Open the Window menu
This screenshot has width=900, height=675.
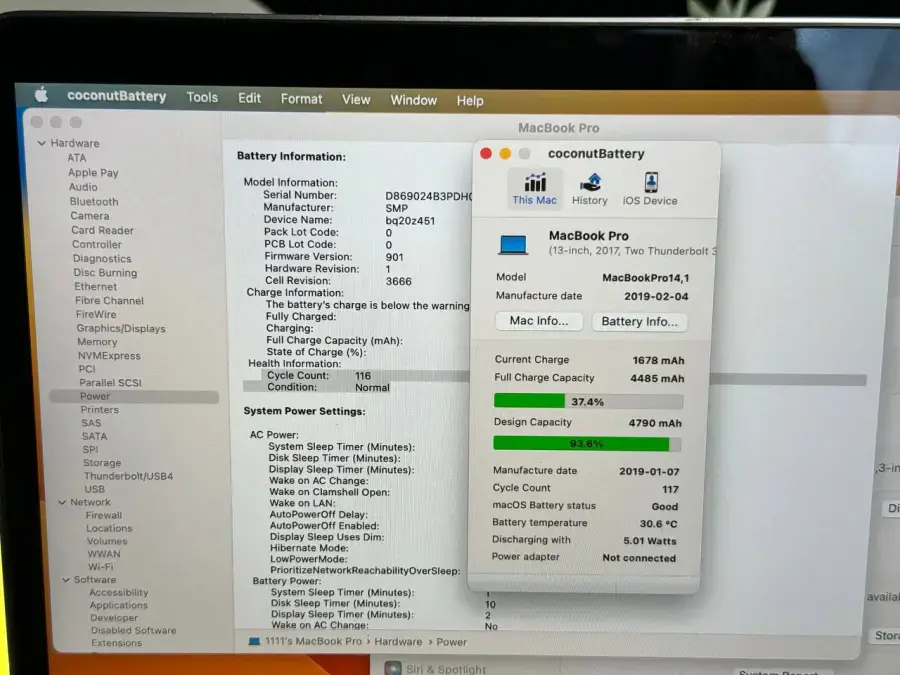tap(413, 99)
